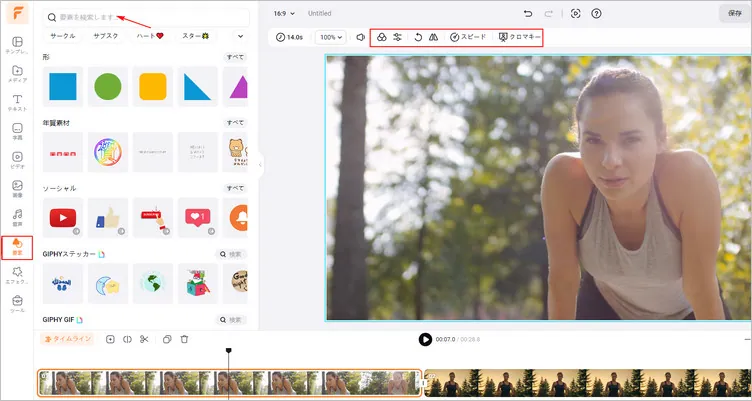Rotate the video with rotate icon

coord(418,37)
